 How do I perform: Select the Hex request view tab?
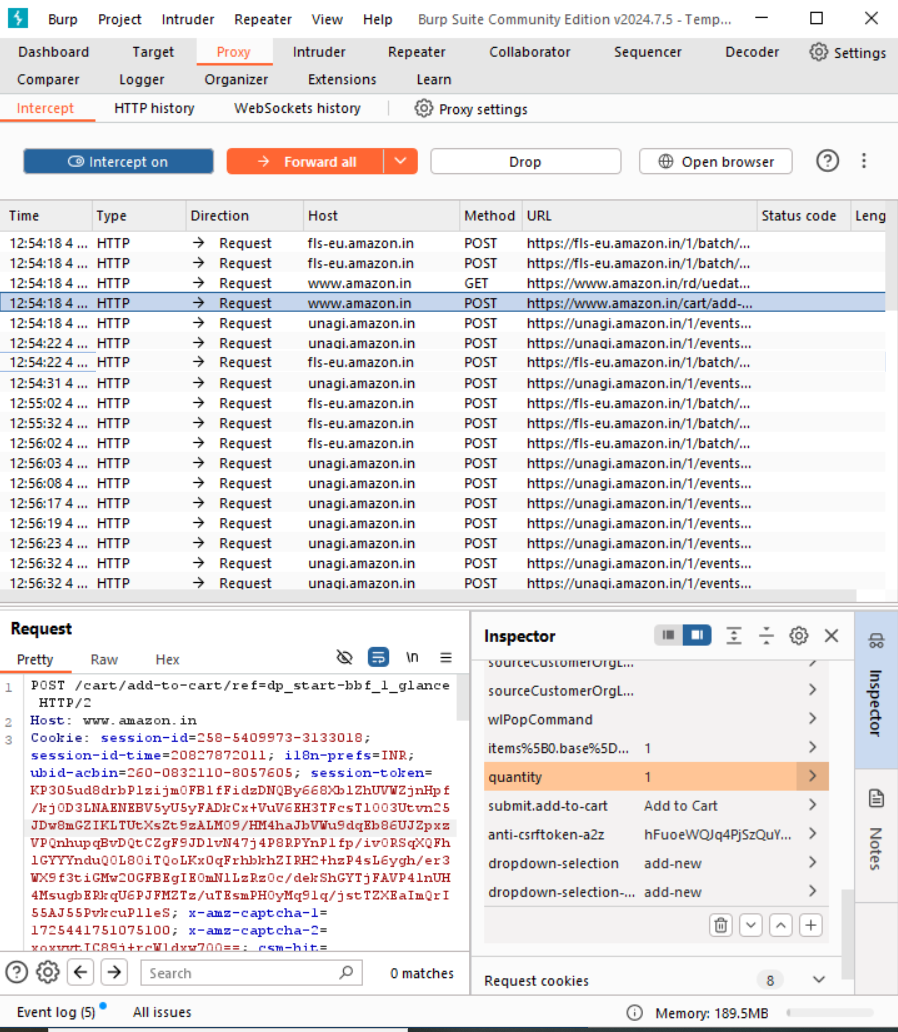tap(167, 659)
